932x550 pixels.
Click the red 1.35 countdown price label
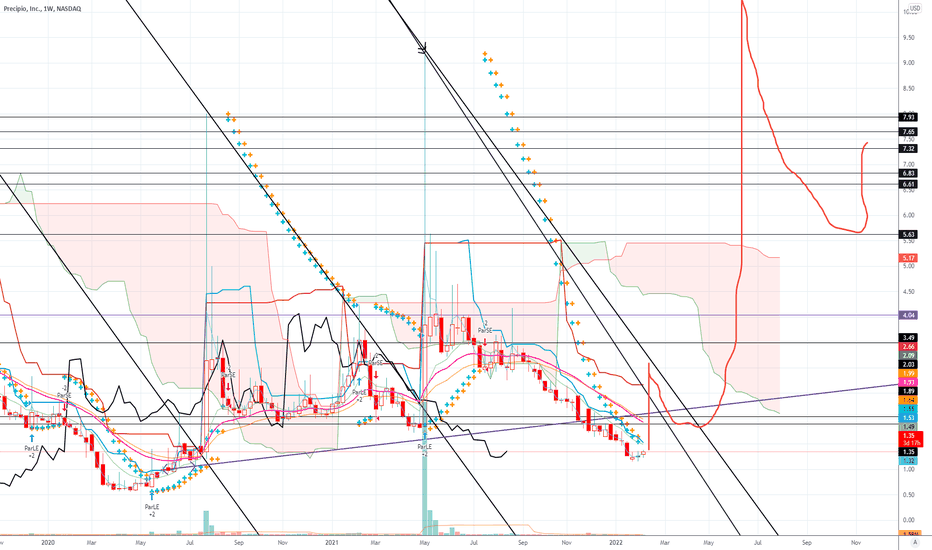coord(912,439)
